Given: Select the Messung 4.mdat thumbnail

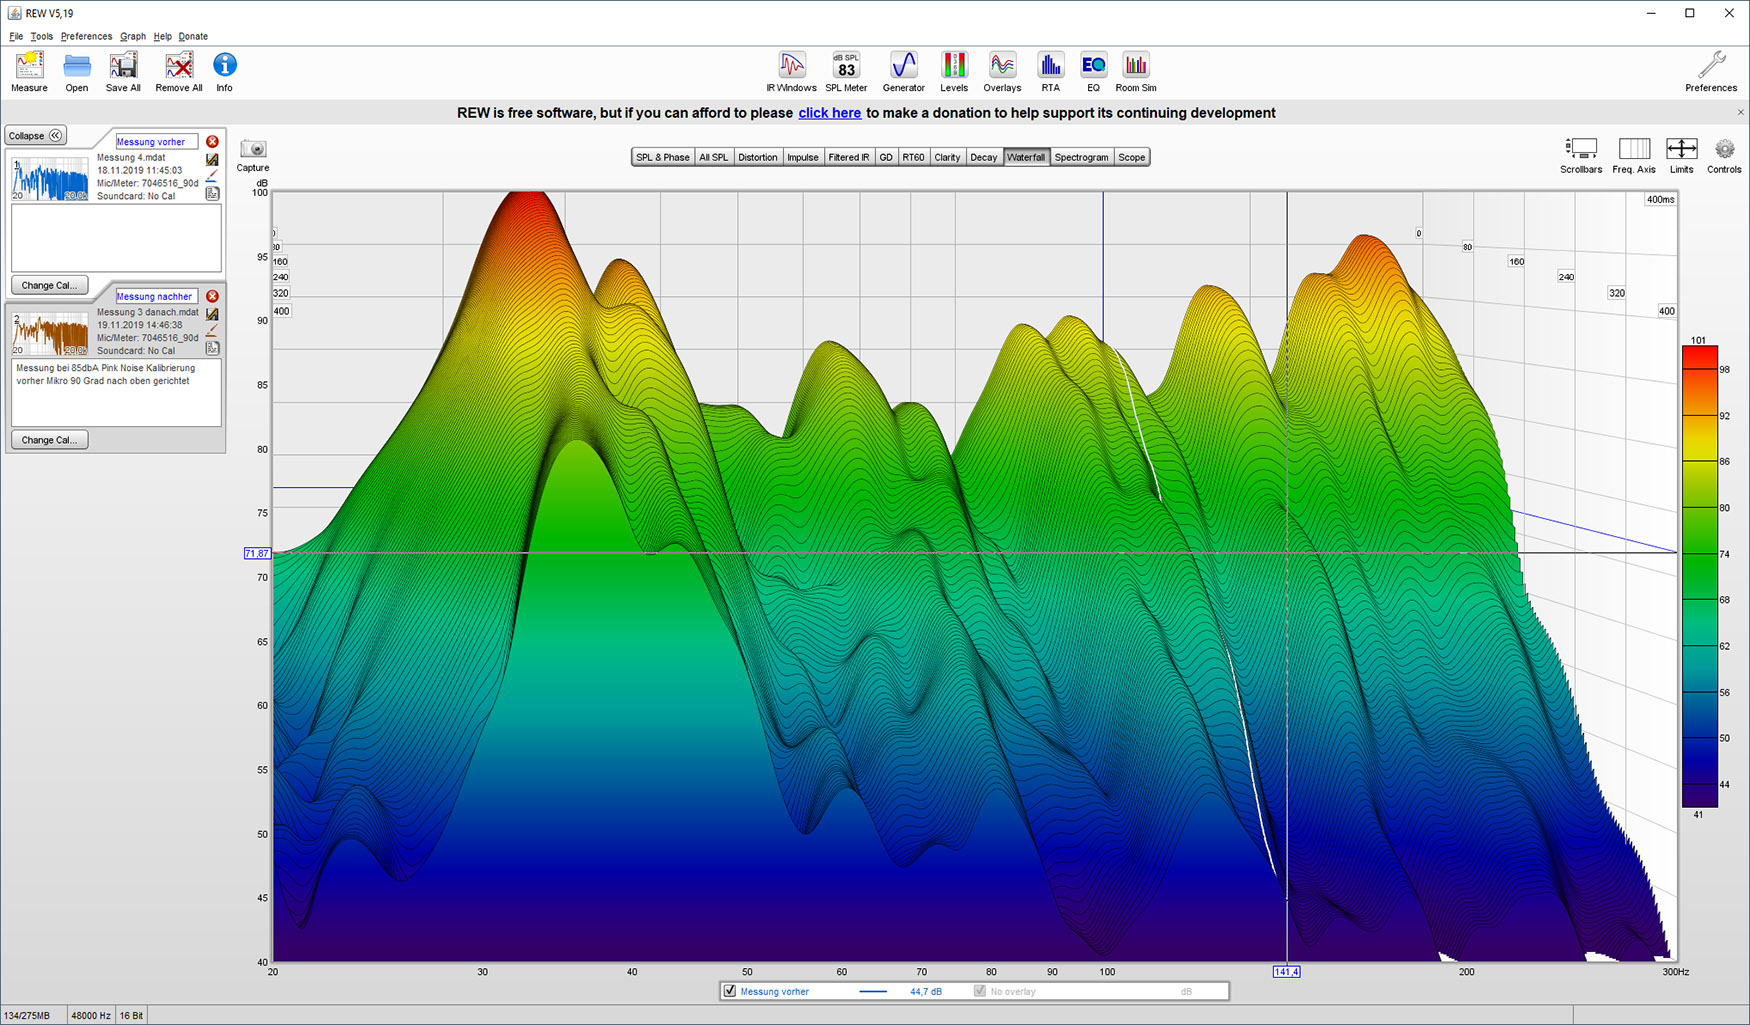Looking at the screenshot, I should (50, 179).
